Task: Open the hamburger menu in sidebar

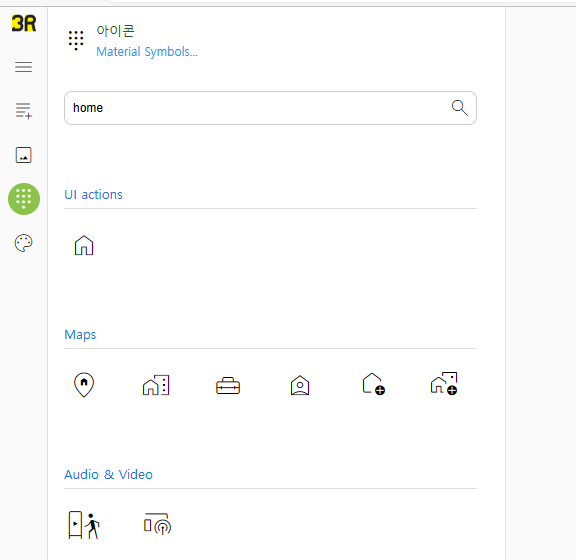Action: pos(24,67)
